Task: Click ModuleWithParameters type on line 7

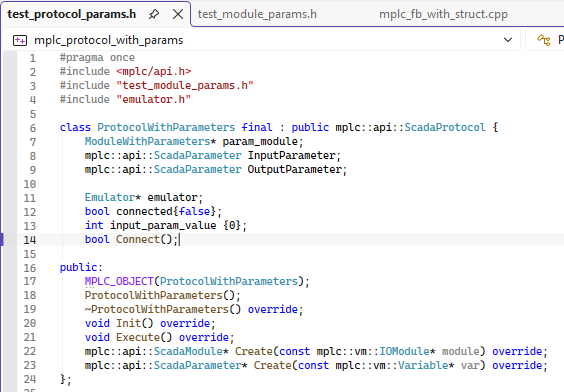Action: (x=147, y=141)
